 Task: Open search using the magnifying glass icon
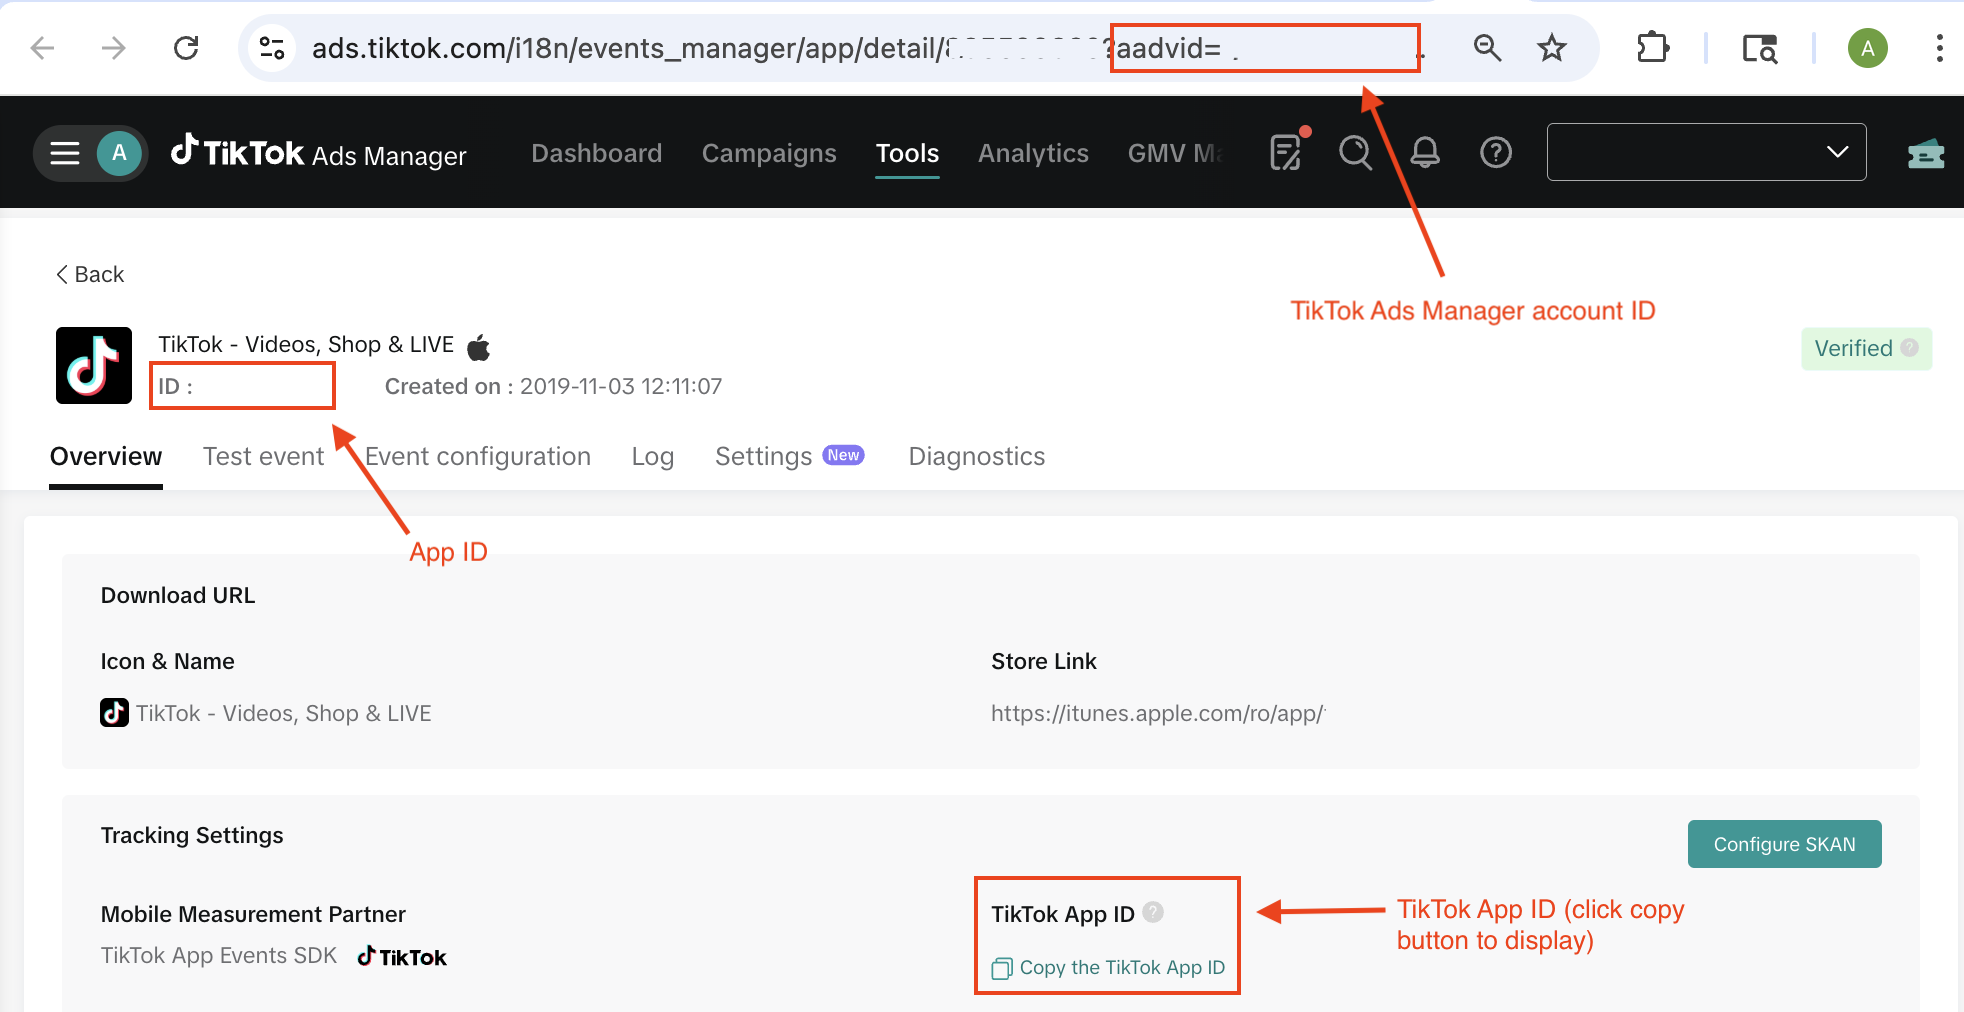1355,152
